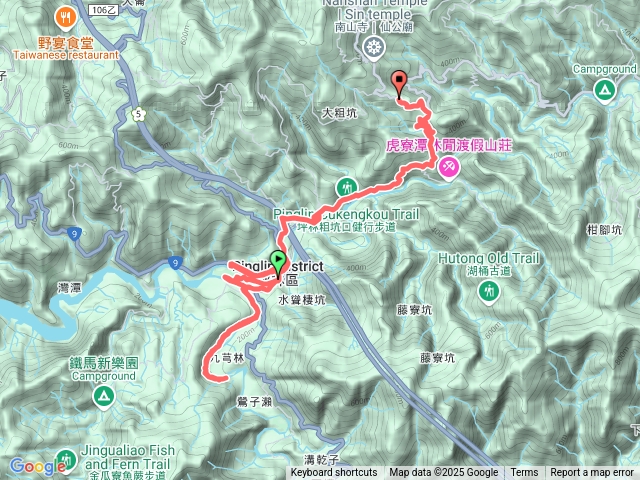Click the 106乙 road label
640x480 pixels.
point(103,10)
